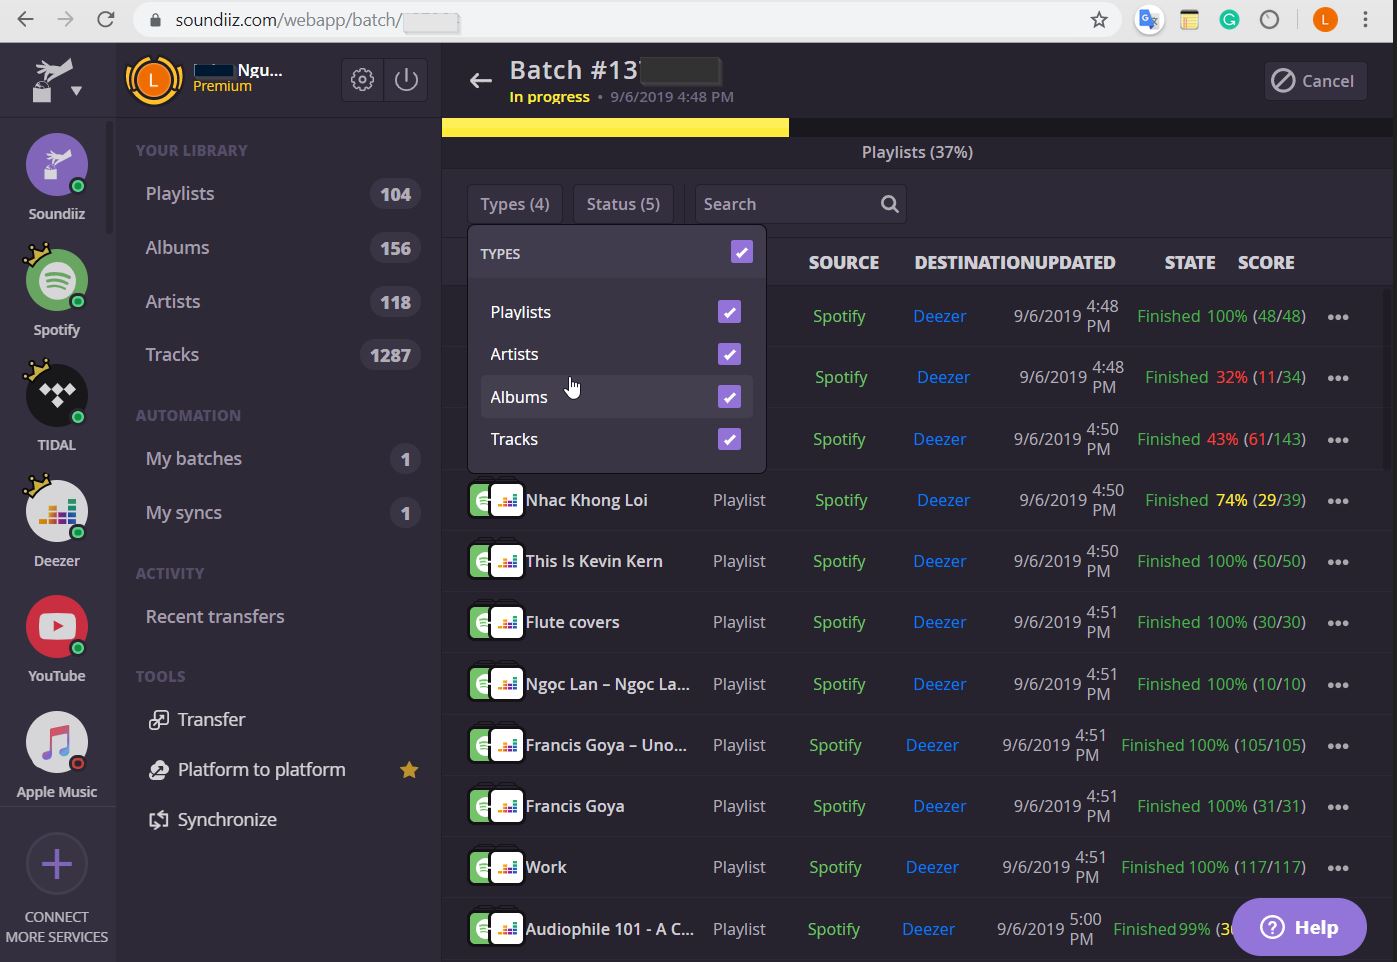Click the Grammarly extension icon
Screen dimensions: 1397x962
pyautogui.click(x=1229, y=20)
